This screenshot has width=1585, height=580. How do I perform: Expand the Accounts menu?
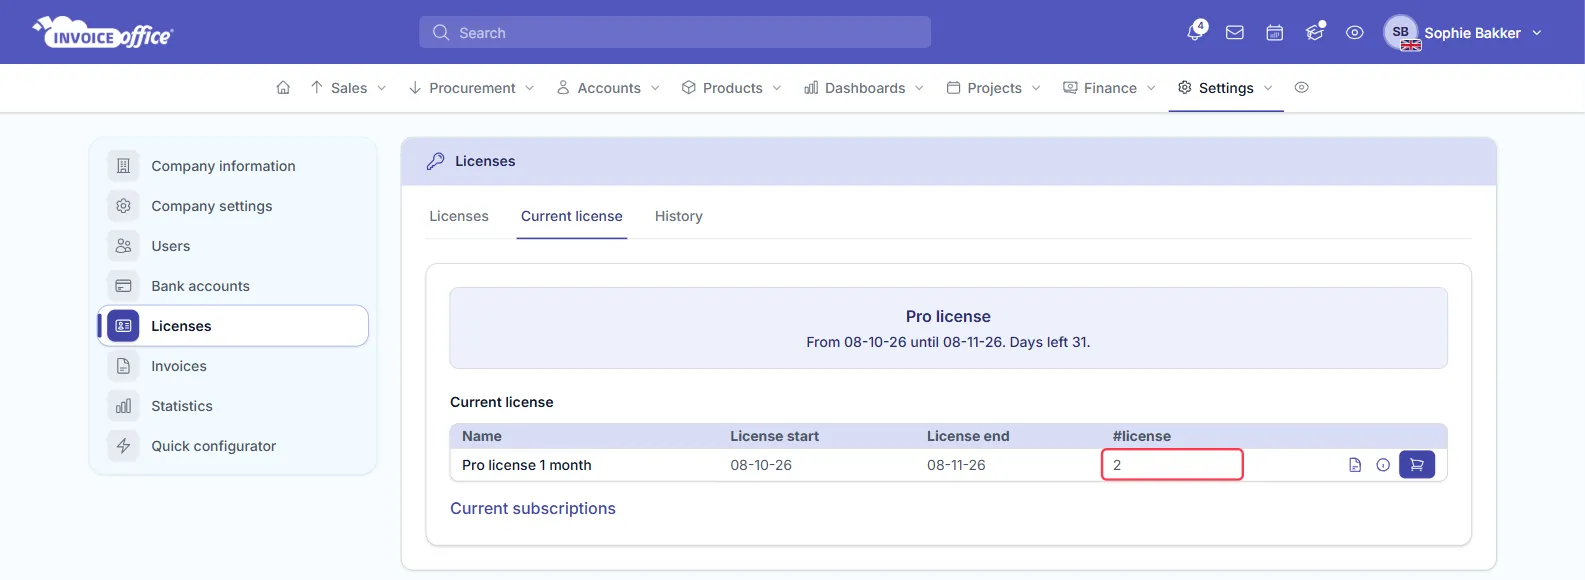pos(608,88)
